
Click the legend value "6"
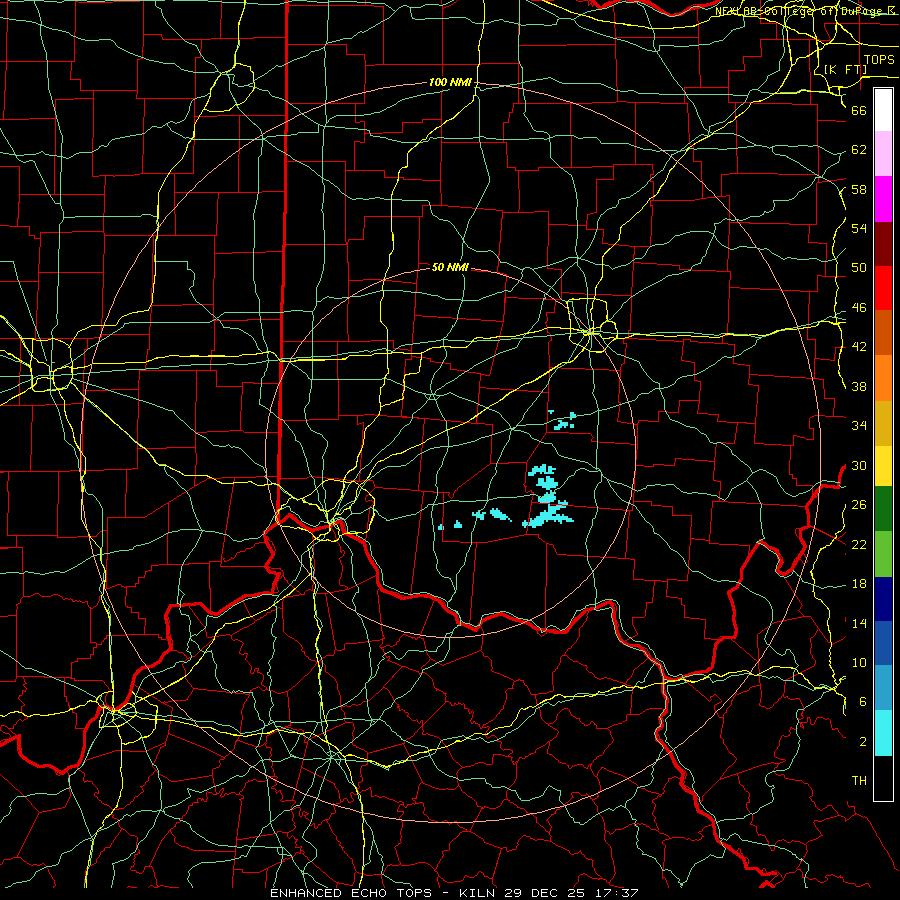point(863,702)
